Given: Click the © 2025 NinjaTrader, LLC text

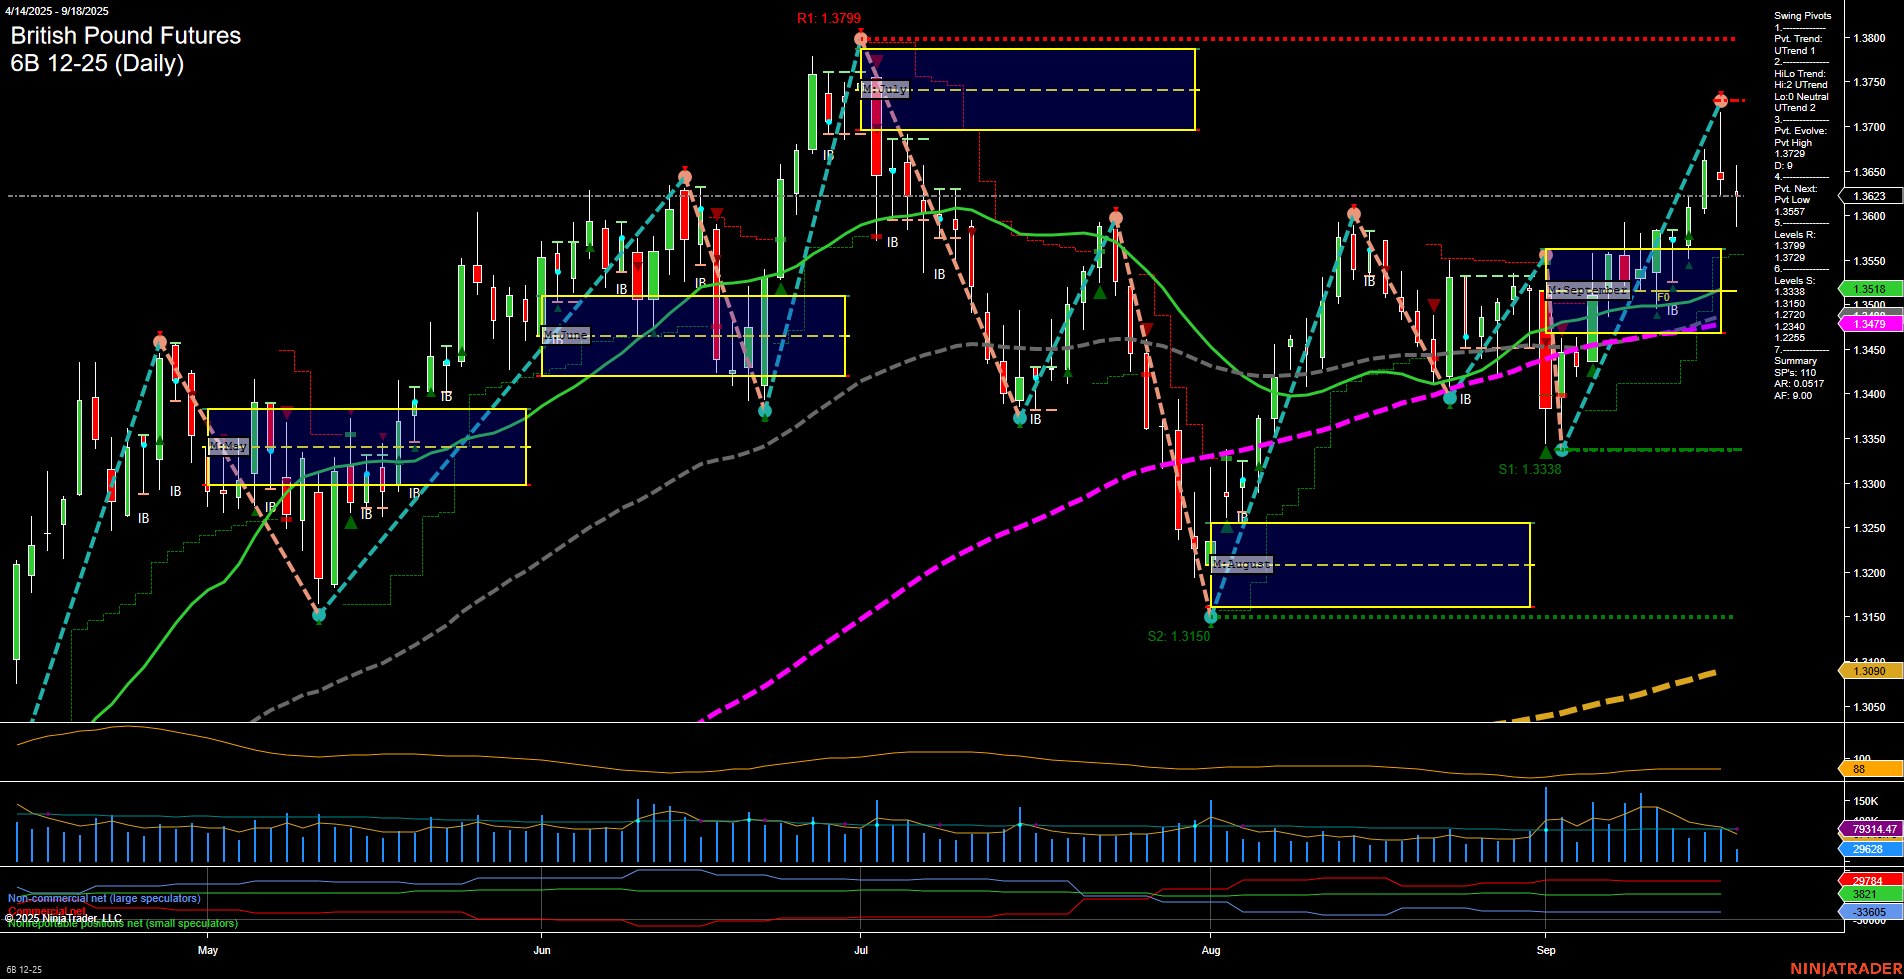Looking at the screenshot, I should (64, 916).
